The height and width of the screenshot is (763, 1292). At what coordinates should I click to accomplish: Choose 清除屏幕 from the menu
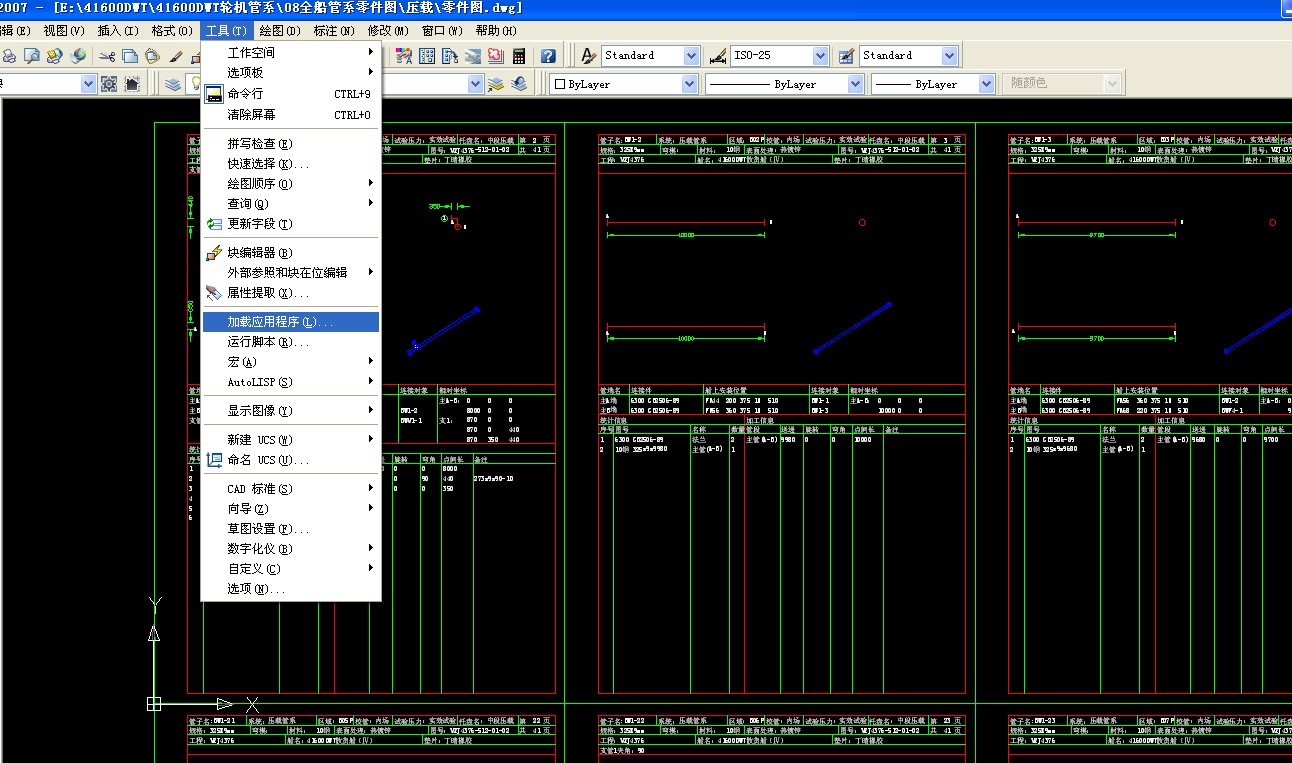coord(290,114)
